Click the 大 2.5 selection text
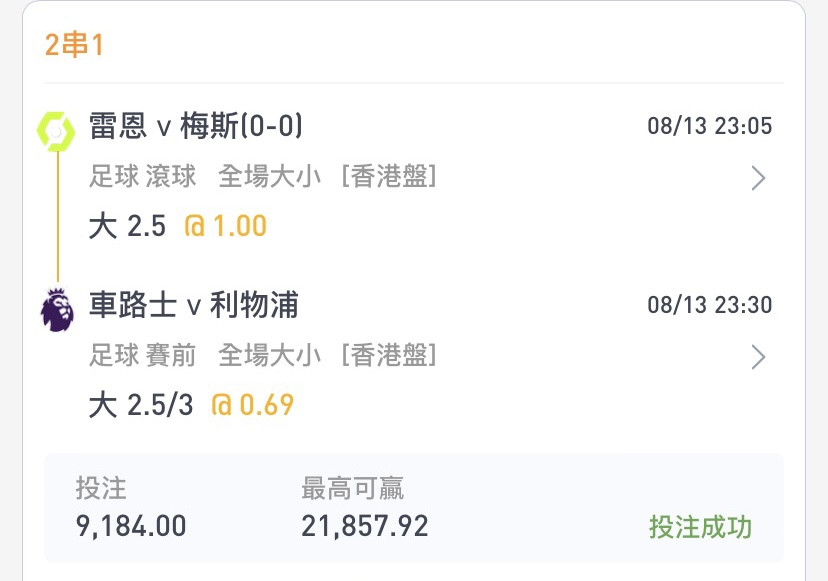828x581 pixels. pos(127,226)
